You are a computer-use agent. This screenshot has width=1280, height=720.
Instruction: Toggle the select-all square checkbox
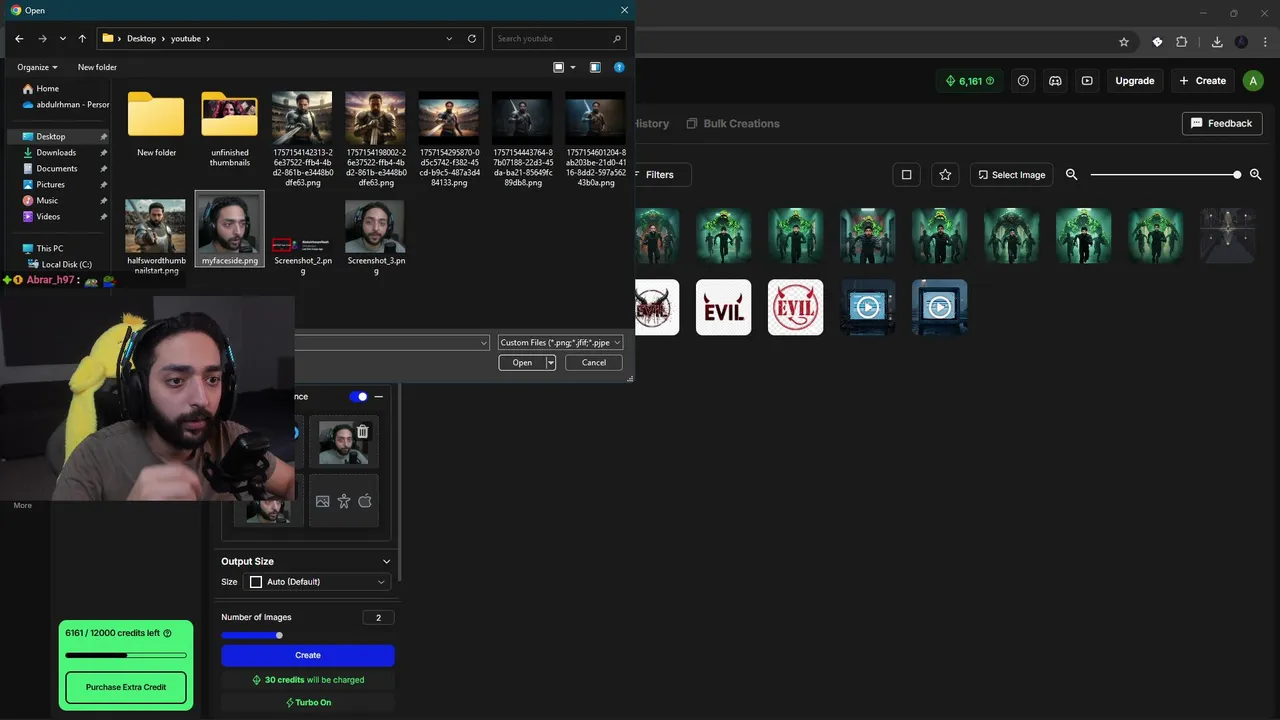[906, 174]
